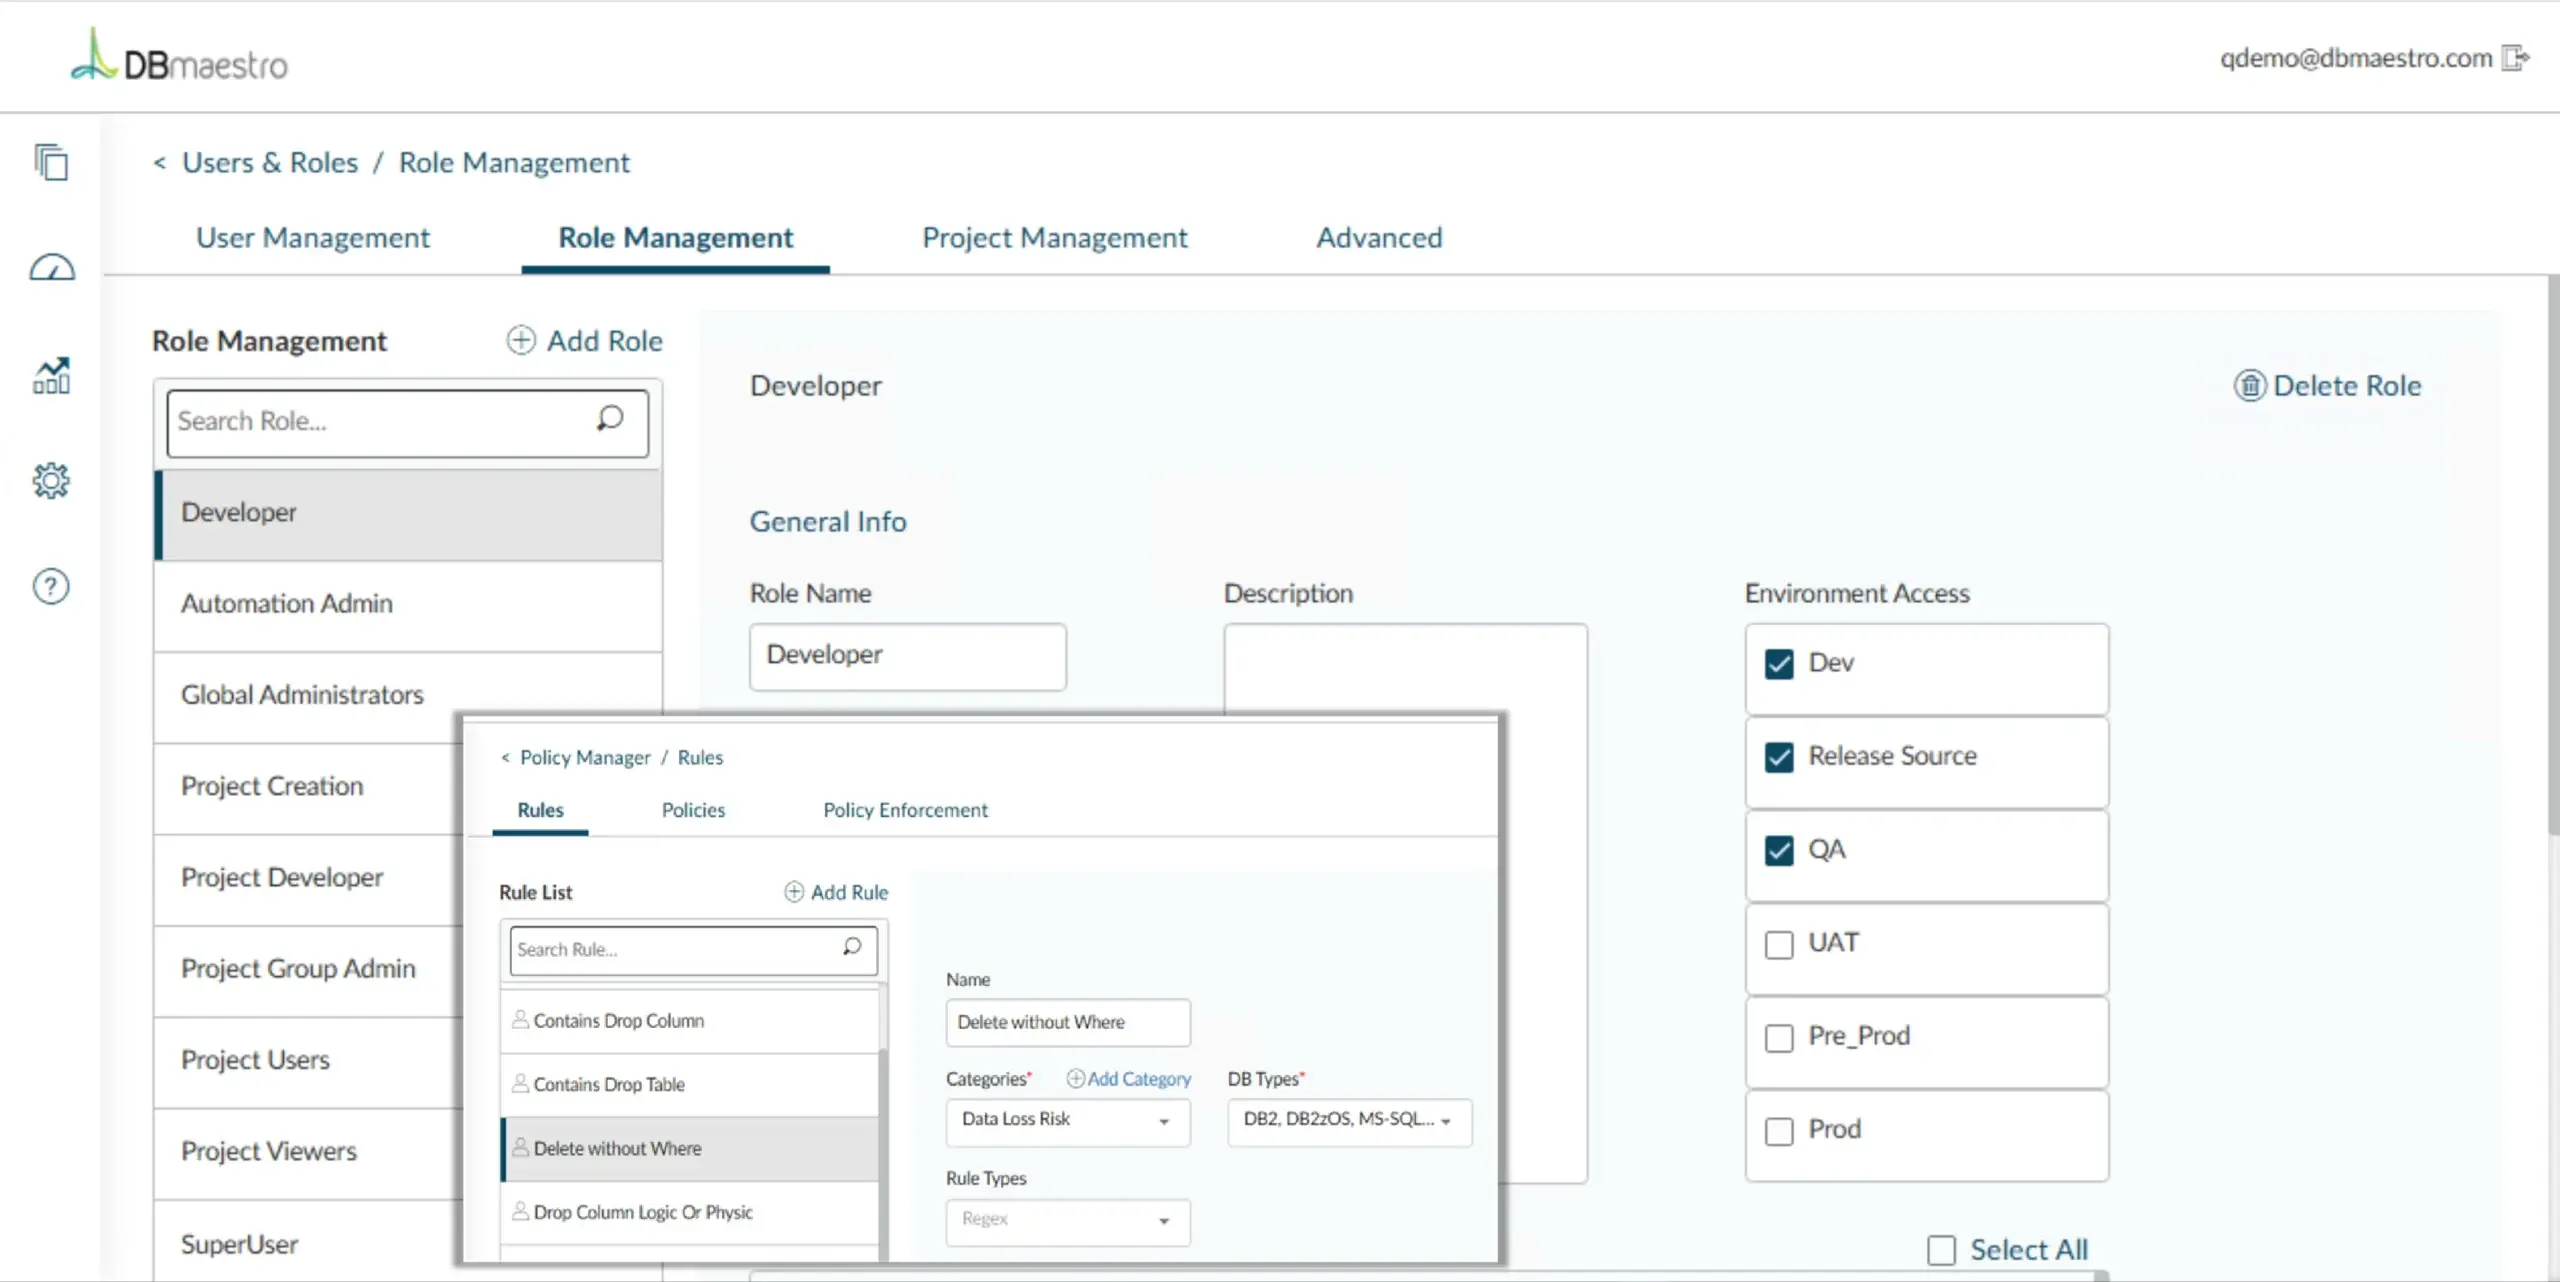Select the Automation Admin role
This screenshot has height=1282, width=2560.
287,604
